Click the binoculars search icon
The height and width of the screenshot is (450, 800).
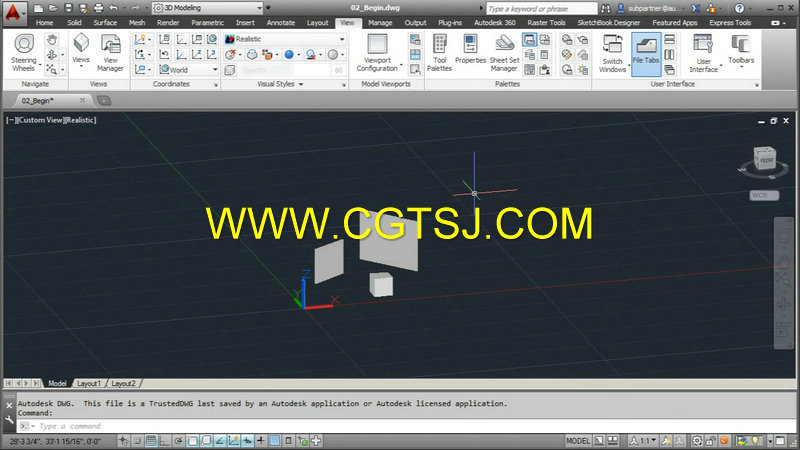606,8
